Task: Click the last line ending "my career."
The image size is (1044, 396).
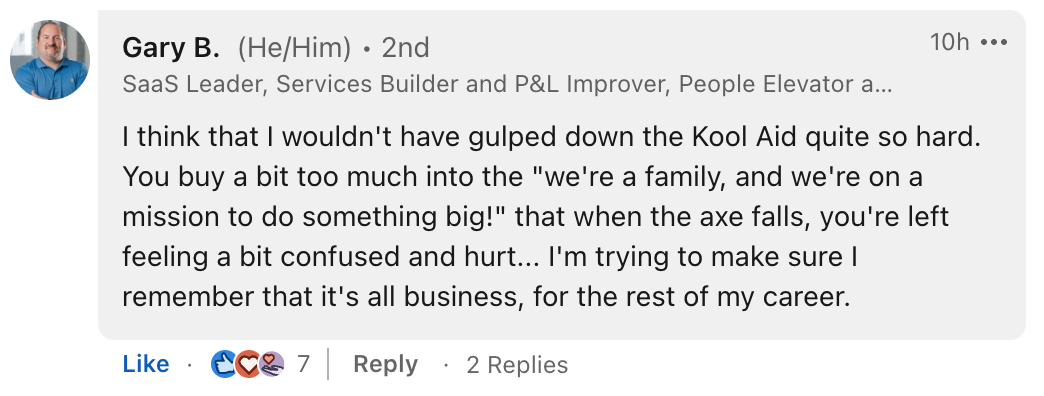Action: click(x=487, y=297)
